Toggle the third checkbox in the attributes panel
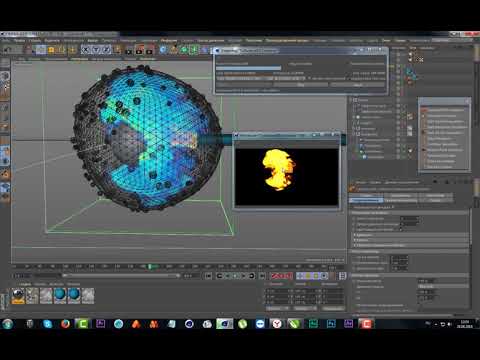The image size is (480, 360). (x=354, y=229)
